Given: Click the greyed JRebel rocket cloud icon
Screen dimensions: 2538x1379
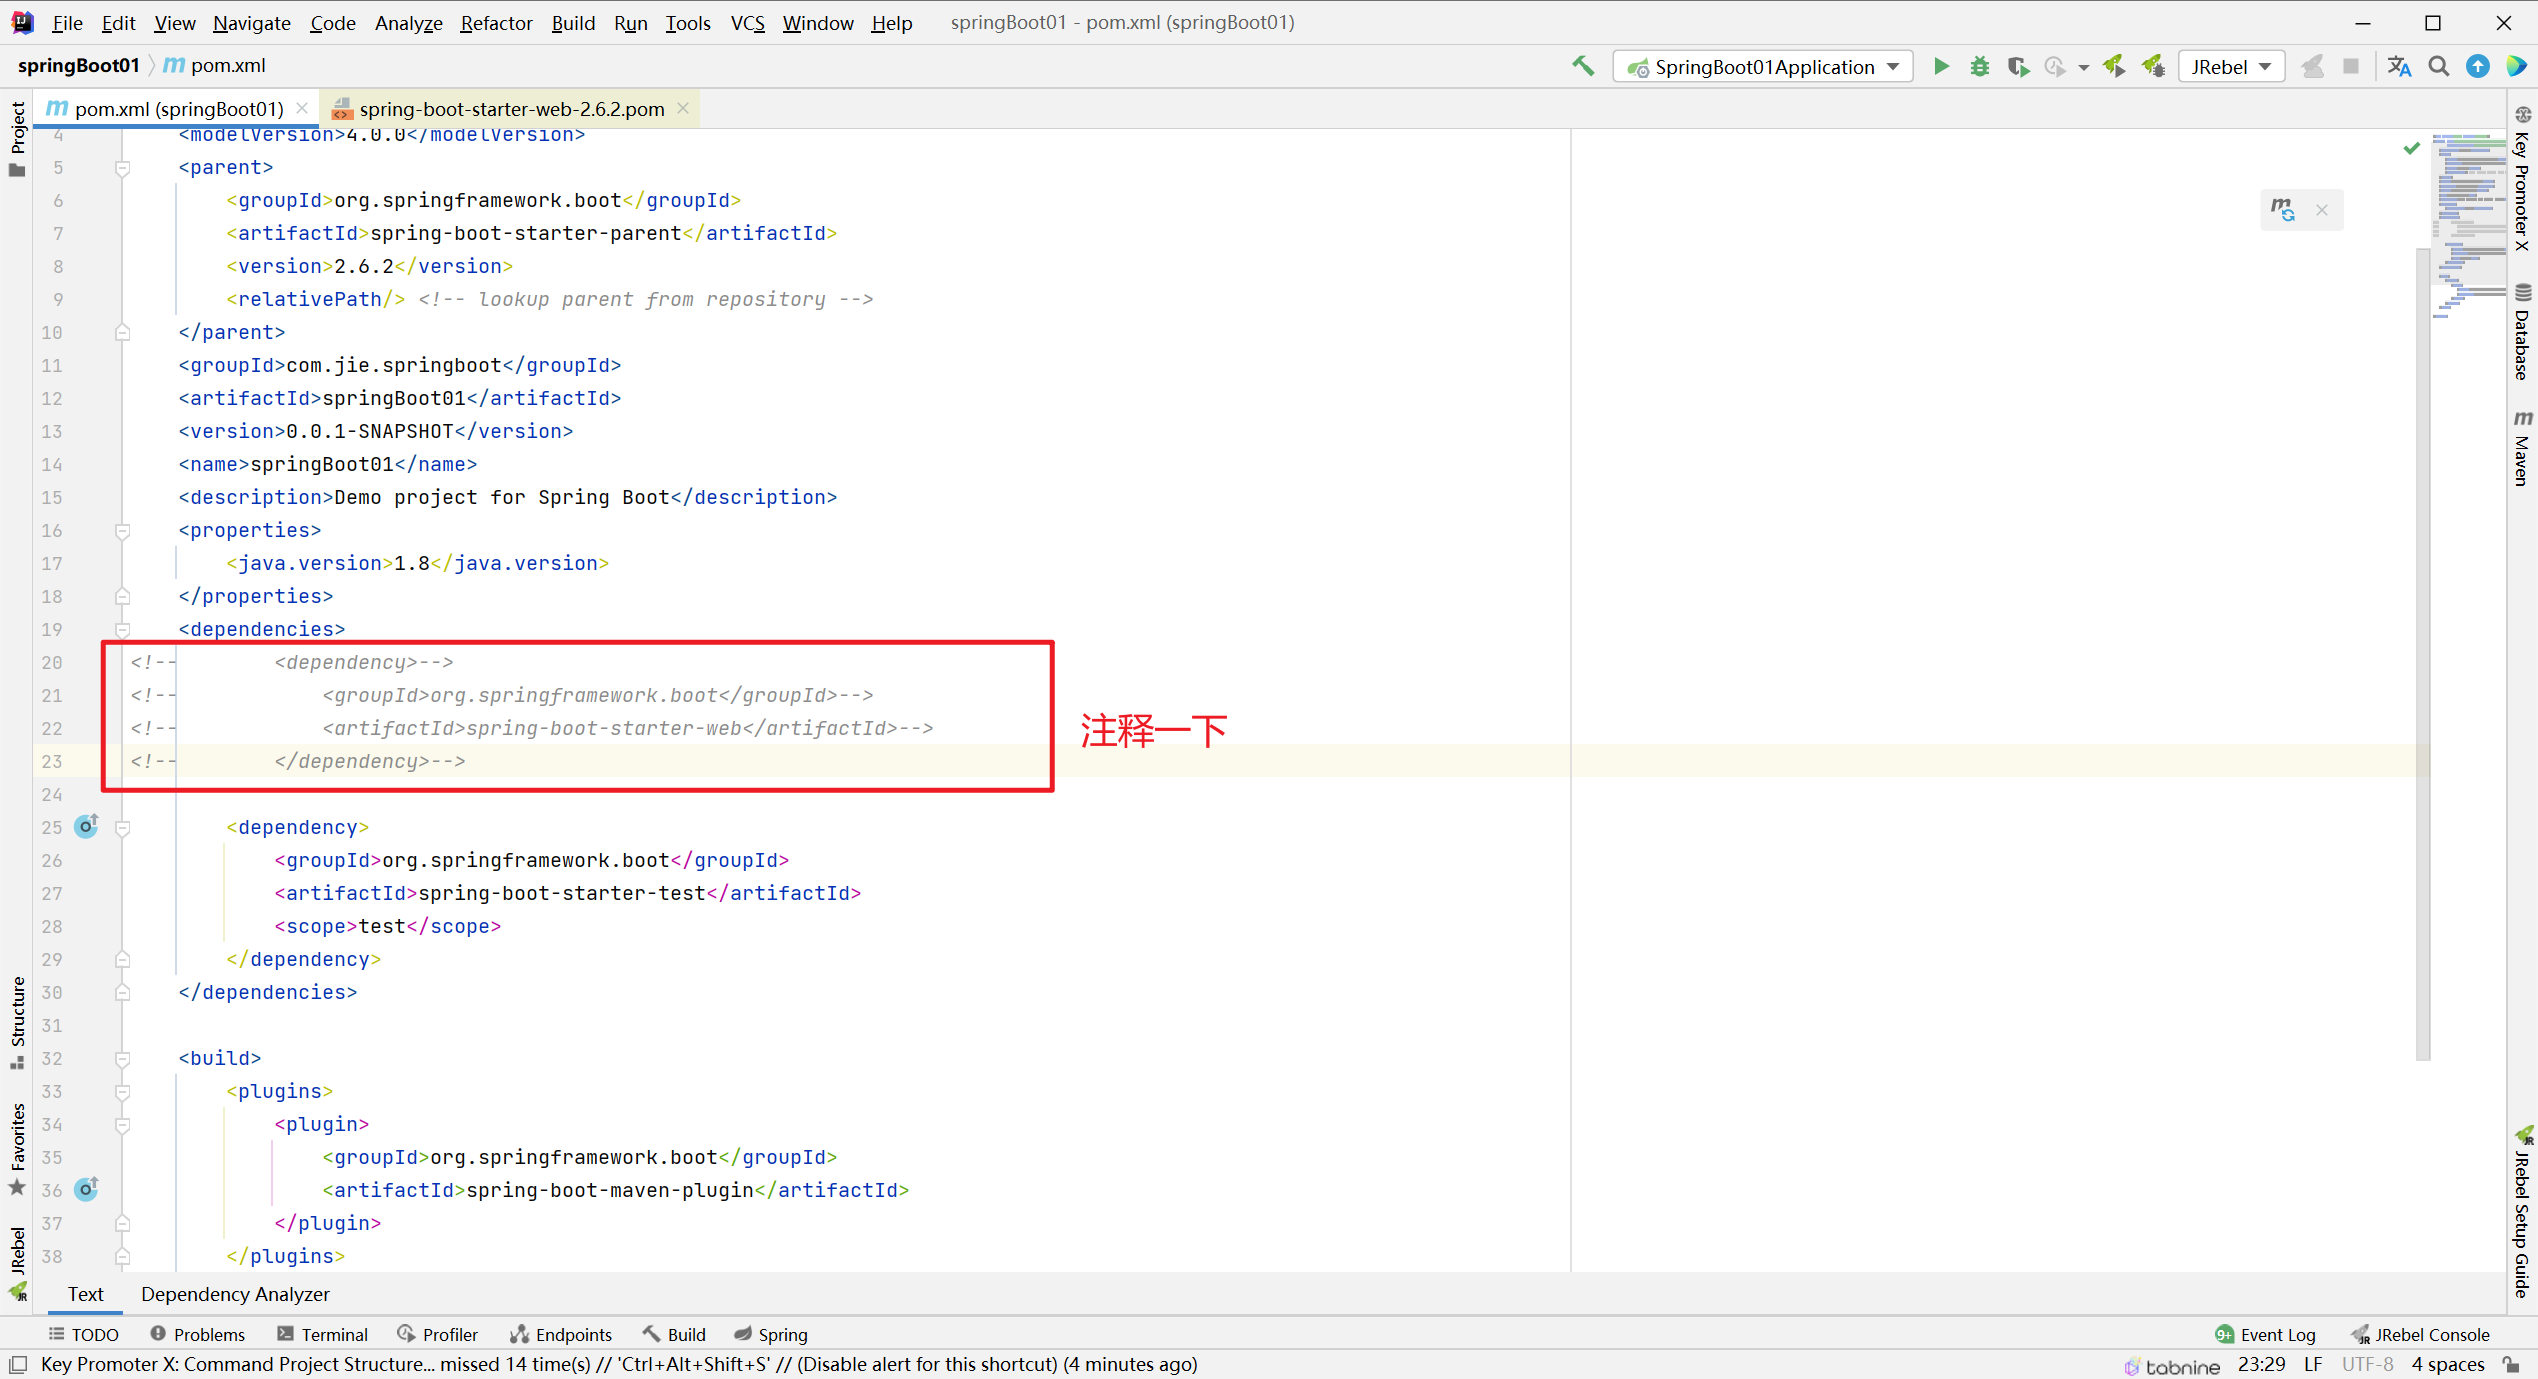Looking at the screenshot, I should click(2312, 66).
